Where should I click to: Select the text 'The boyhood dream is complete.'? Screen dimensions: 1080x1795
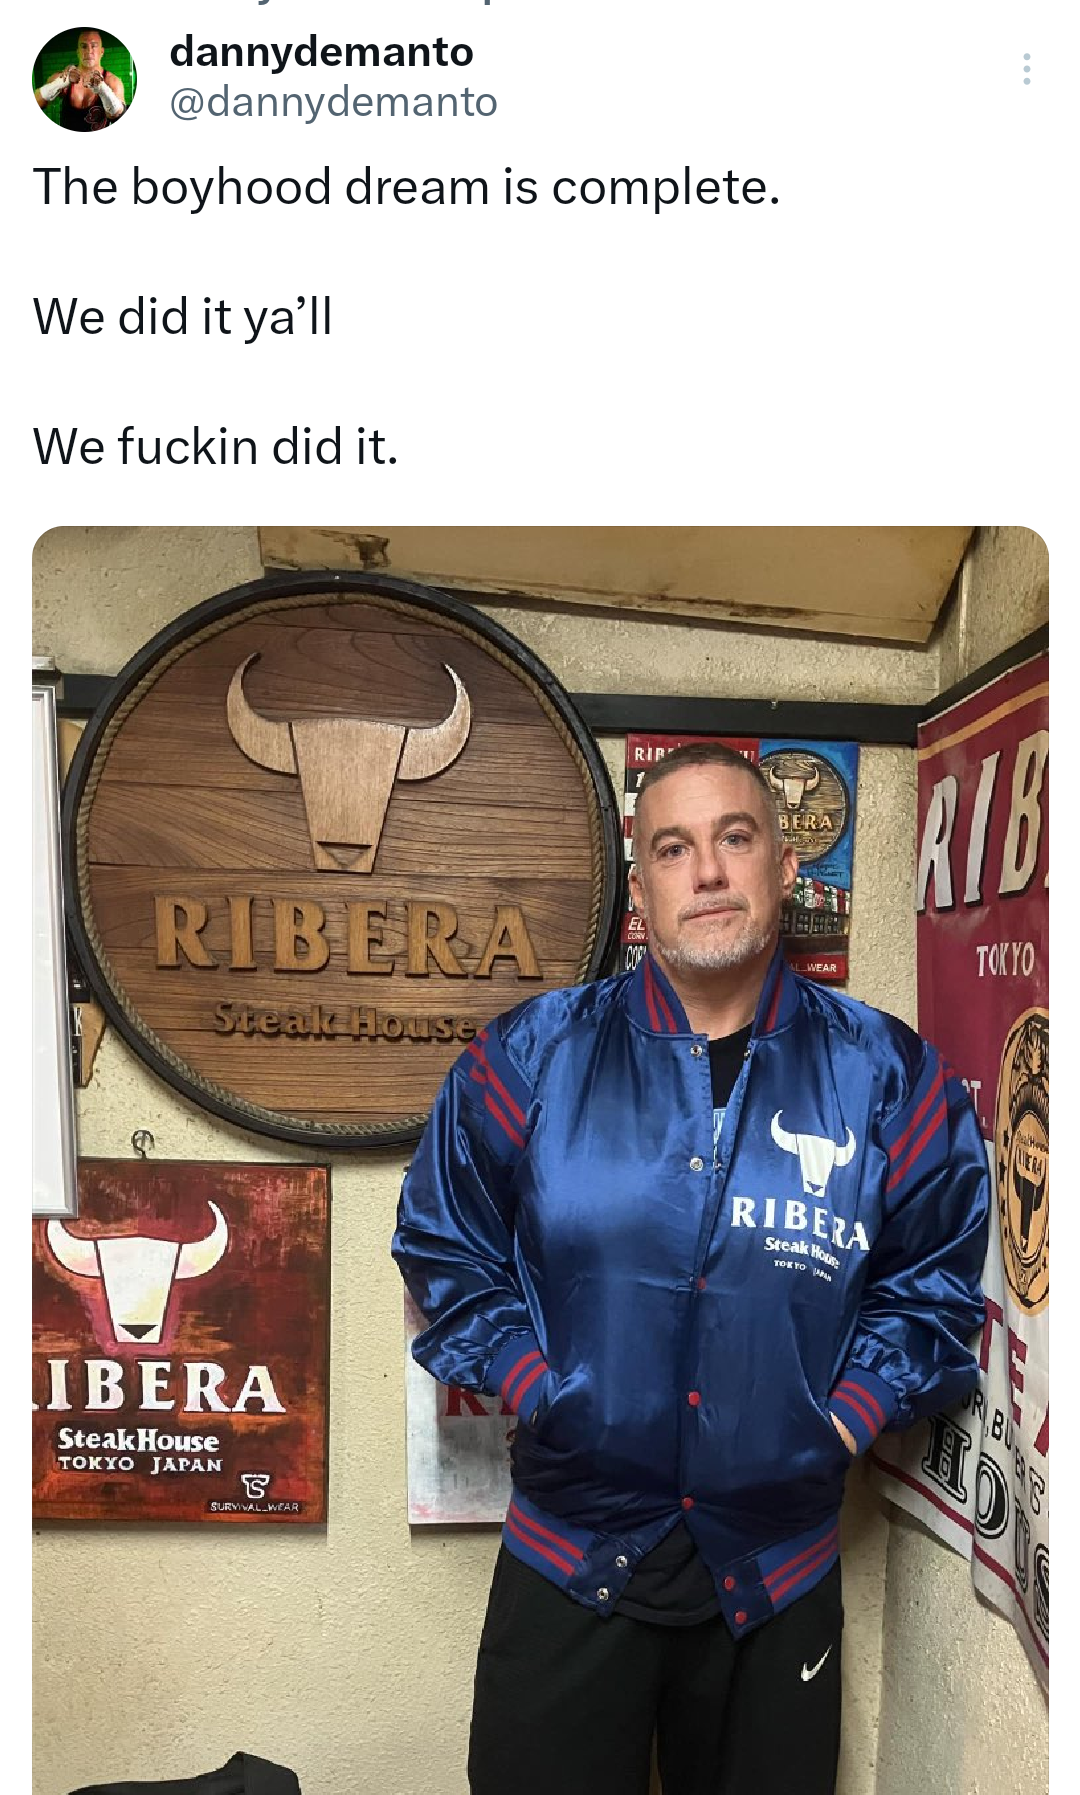coord(406,187)
